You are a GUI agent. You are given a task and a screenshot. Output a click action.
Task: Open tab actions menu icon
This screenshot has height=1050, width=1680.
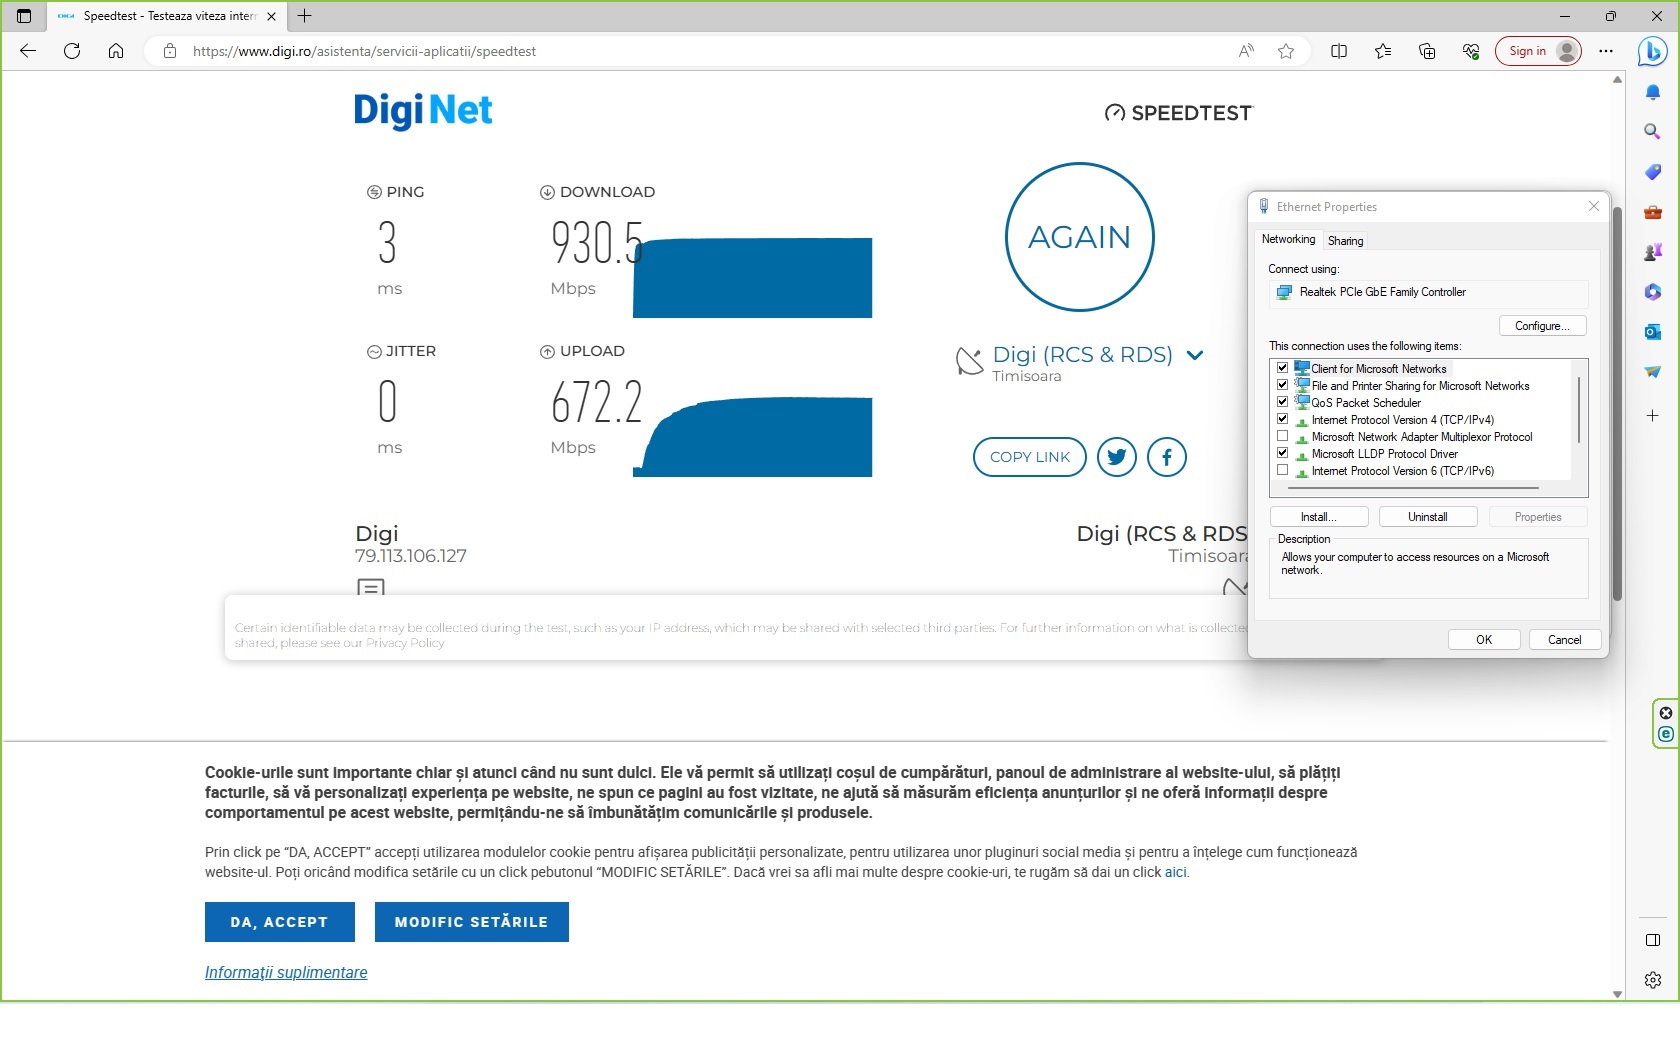click(x=24, y=16)
